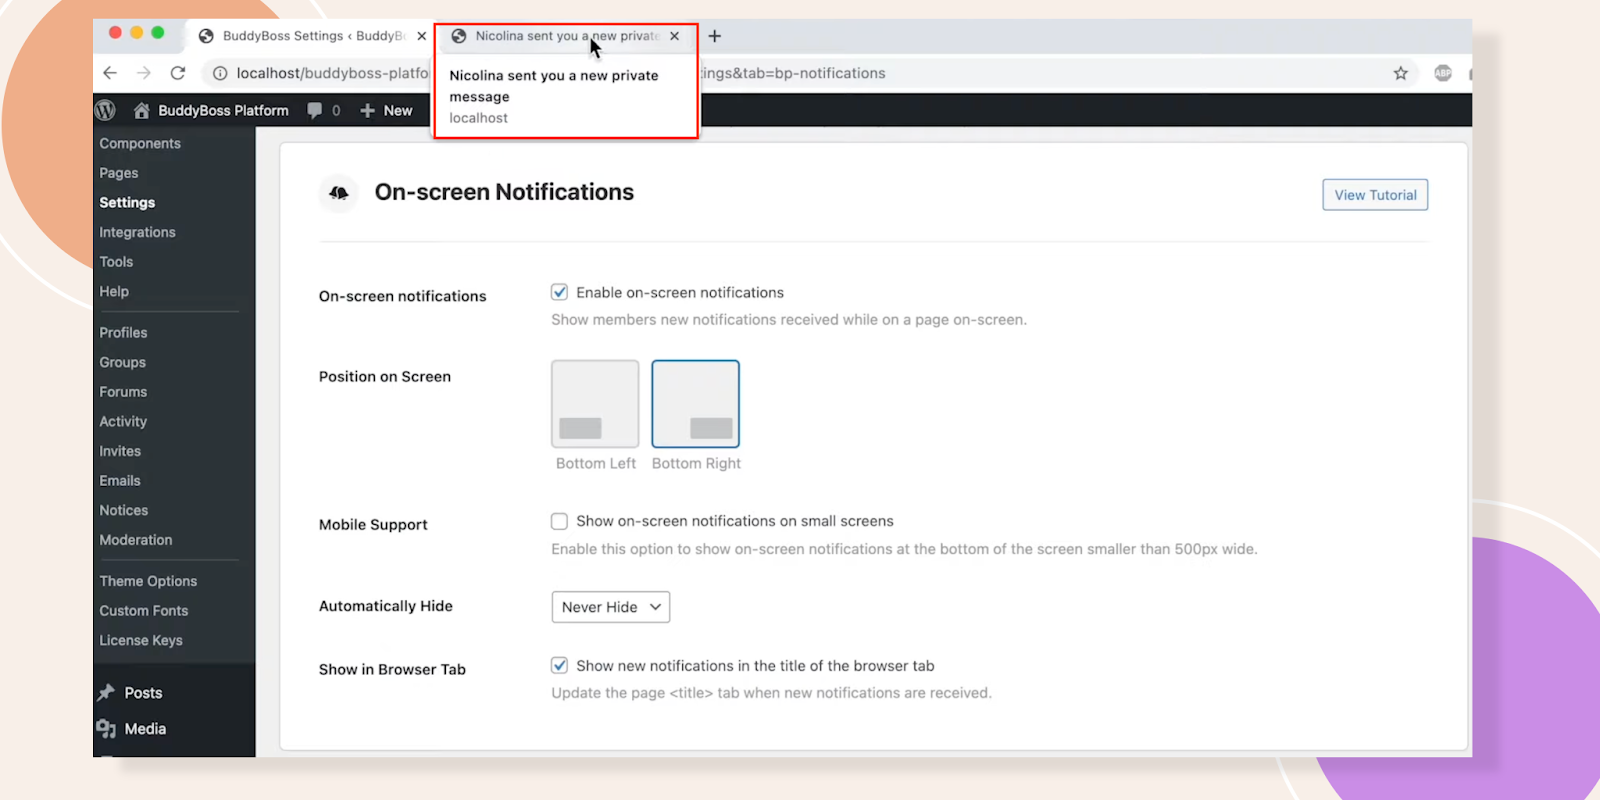Open Custom Fonts in the sidebar

coord(144,610)
